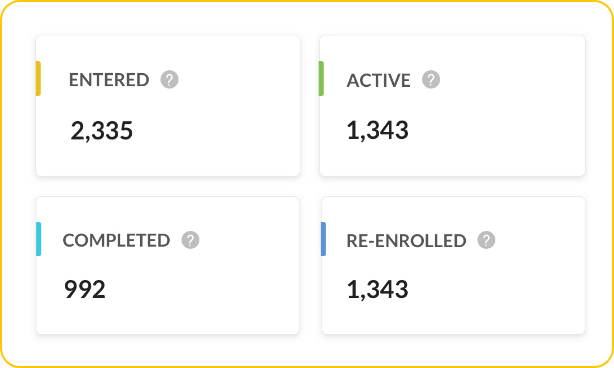Image resolution: width=614 pixels, height=368 pixels.
Task: Click the 992 completed count
Action: [x=85, y=289]
